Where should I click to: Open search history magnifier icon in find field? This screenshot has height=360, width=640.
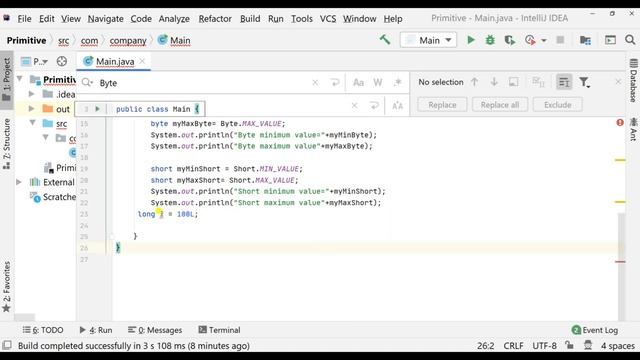(87, 83)
